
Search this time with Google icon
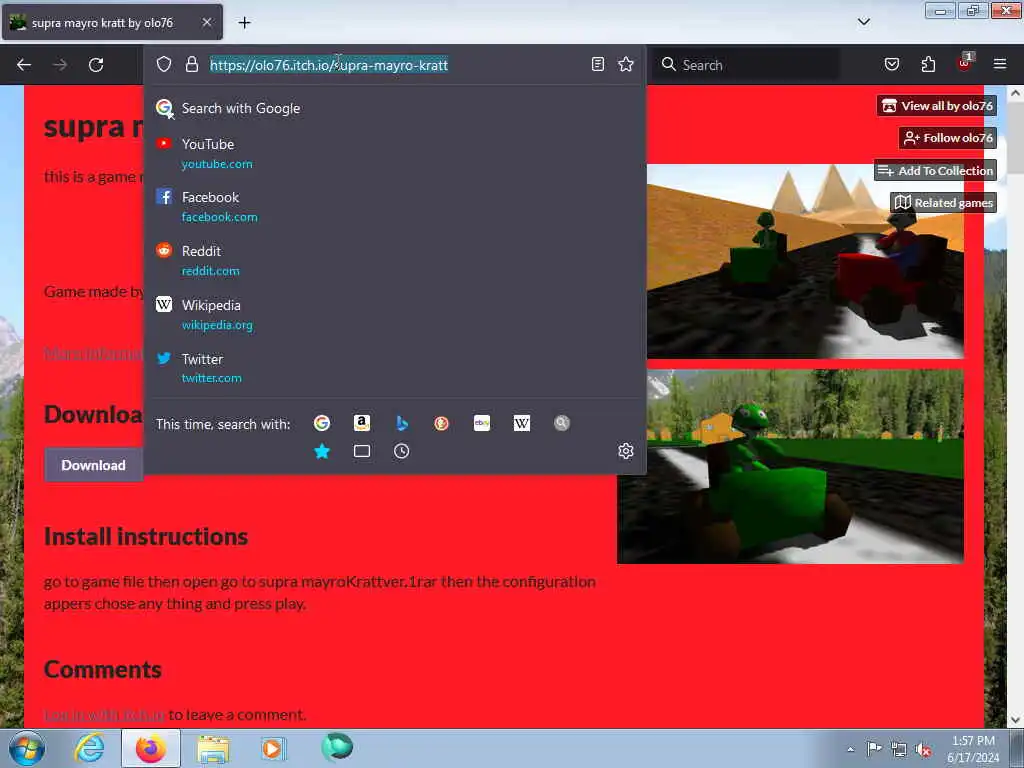pos(322,423)
